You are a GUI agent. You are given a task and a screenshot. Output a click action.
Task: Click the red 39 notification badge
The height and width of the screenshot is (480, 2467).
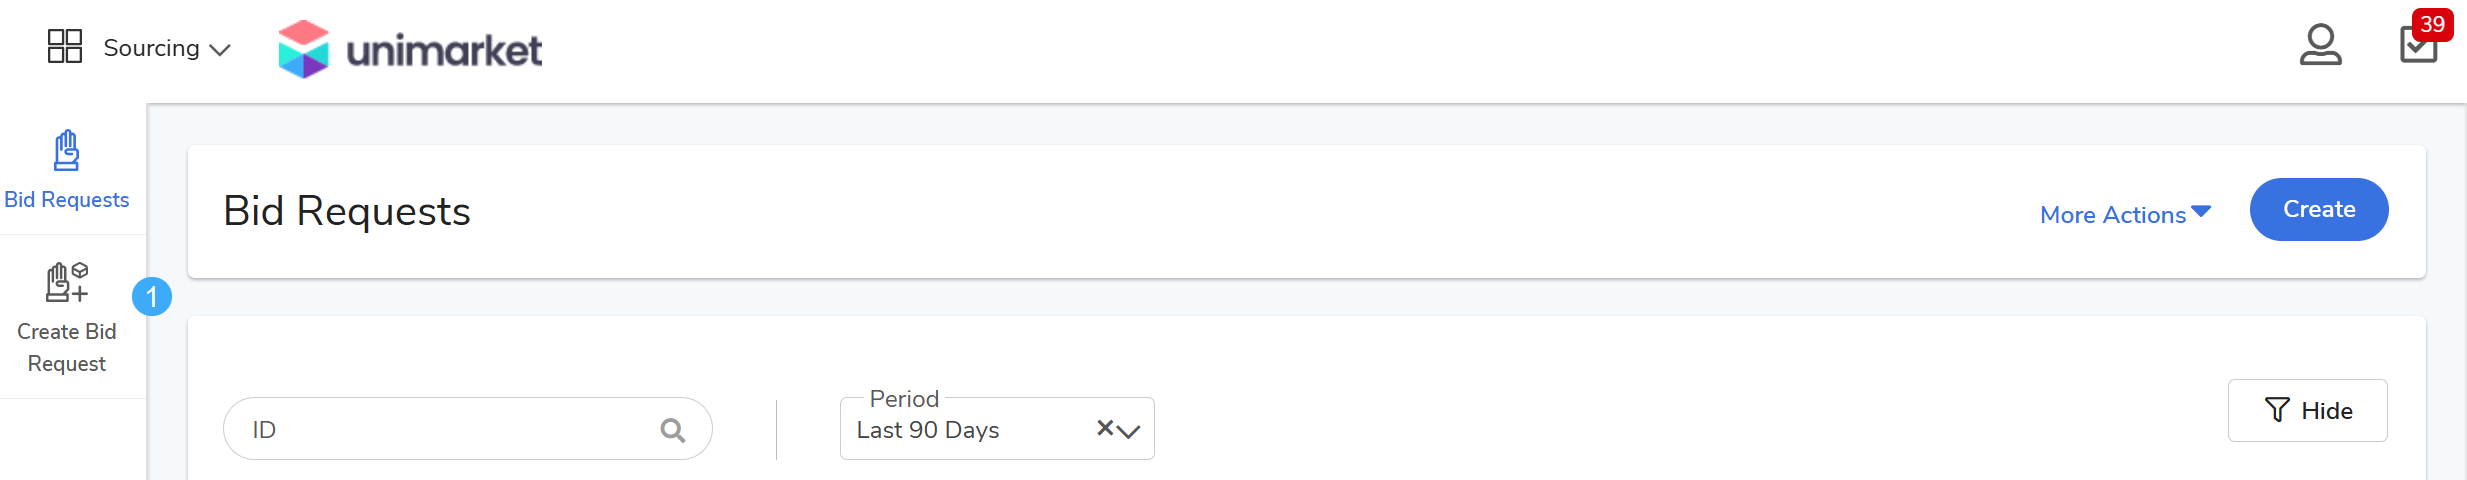[x=2432, y=24]
